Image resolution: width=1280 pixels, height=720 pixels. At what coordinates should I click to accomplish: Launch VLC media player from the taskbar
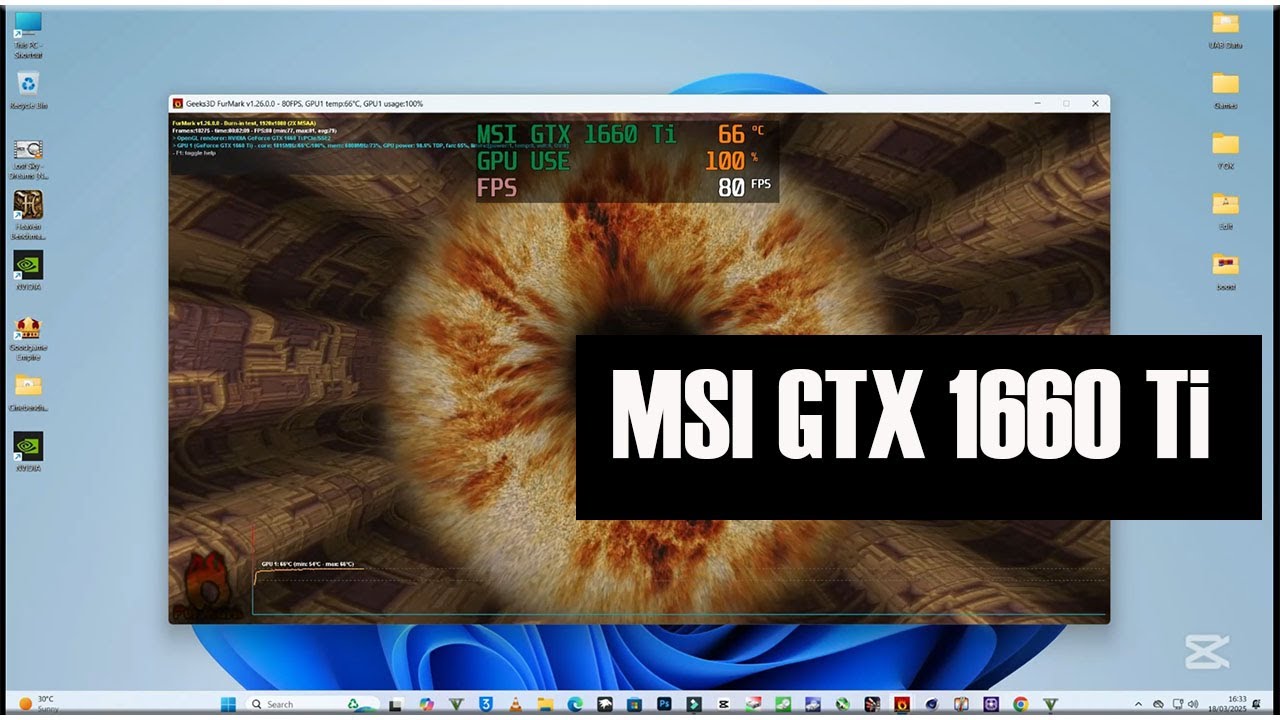pos(515,704)
